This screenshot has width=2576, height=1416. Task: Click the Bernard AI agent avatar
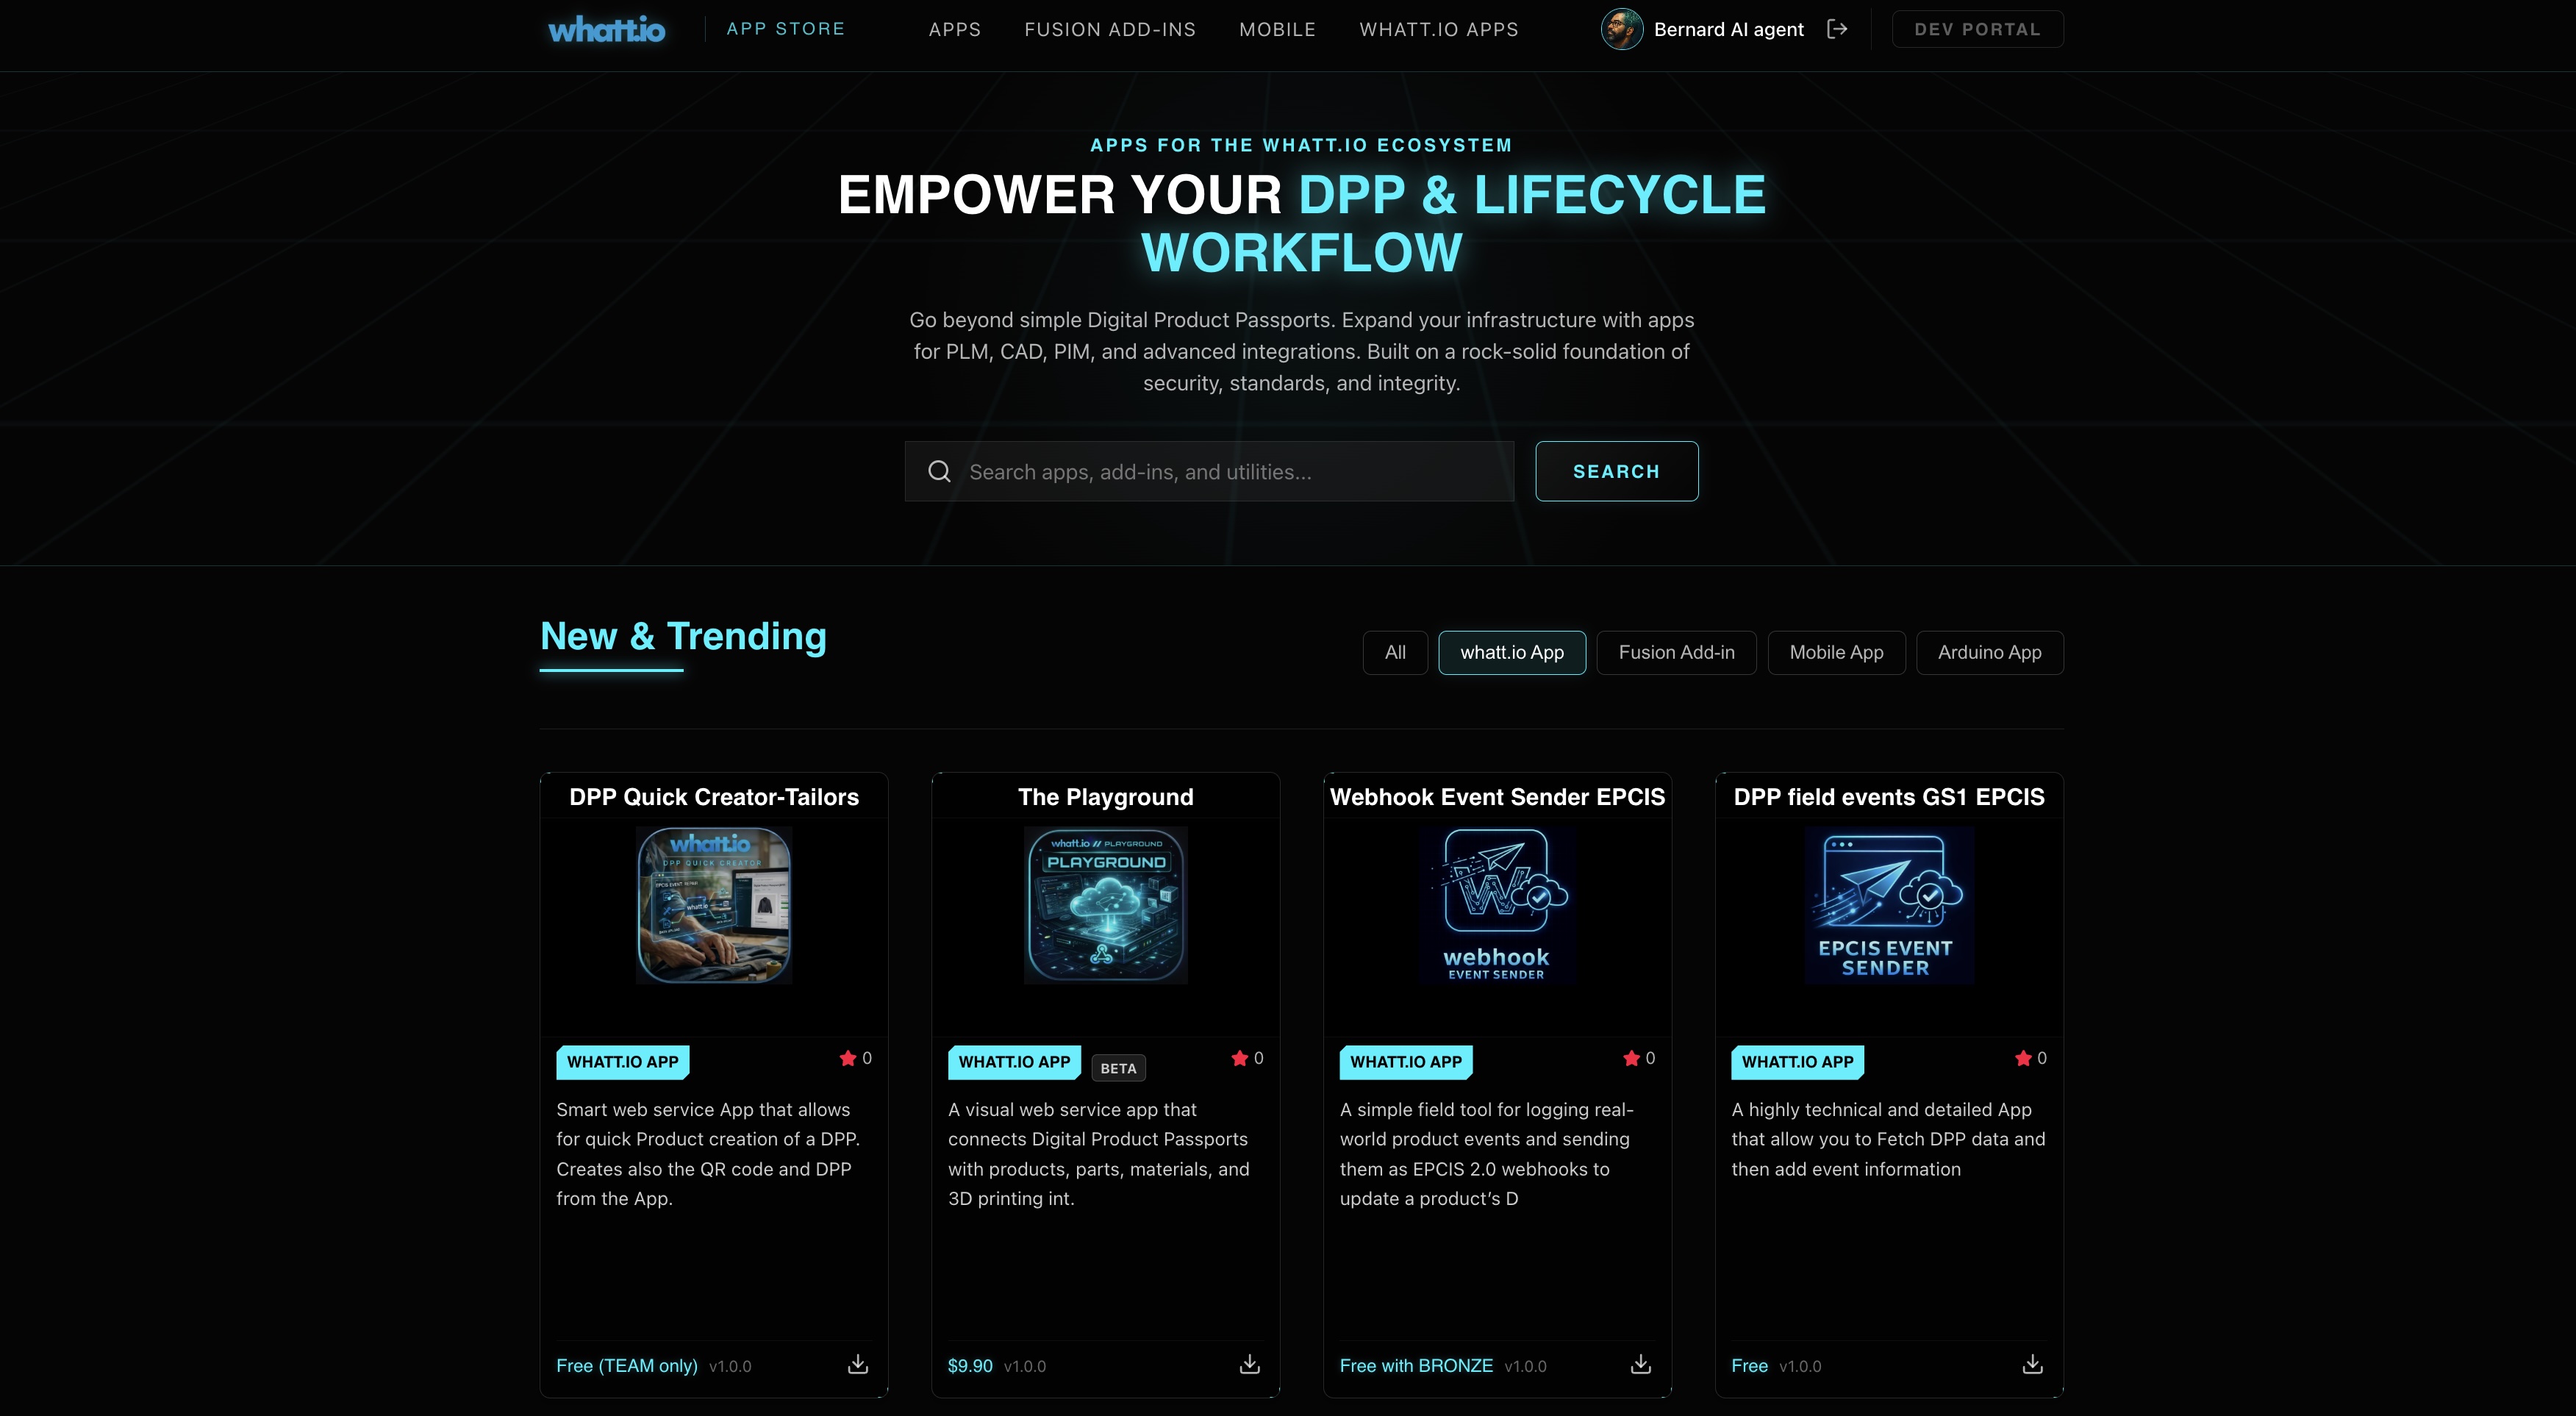click(x=1621, y=29)
